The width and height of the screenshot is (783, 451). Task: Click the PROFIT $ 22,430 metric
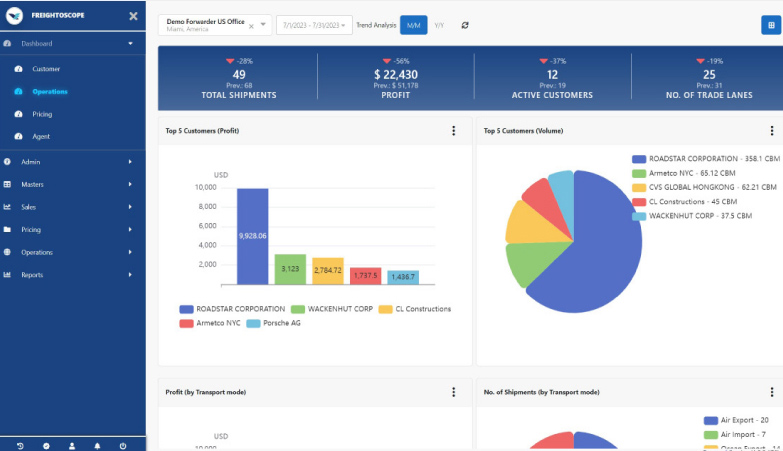(x=395, y=77)
